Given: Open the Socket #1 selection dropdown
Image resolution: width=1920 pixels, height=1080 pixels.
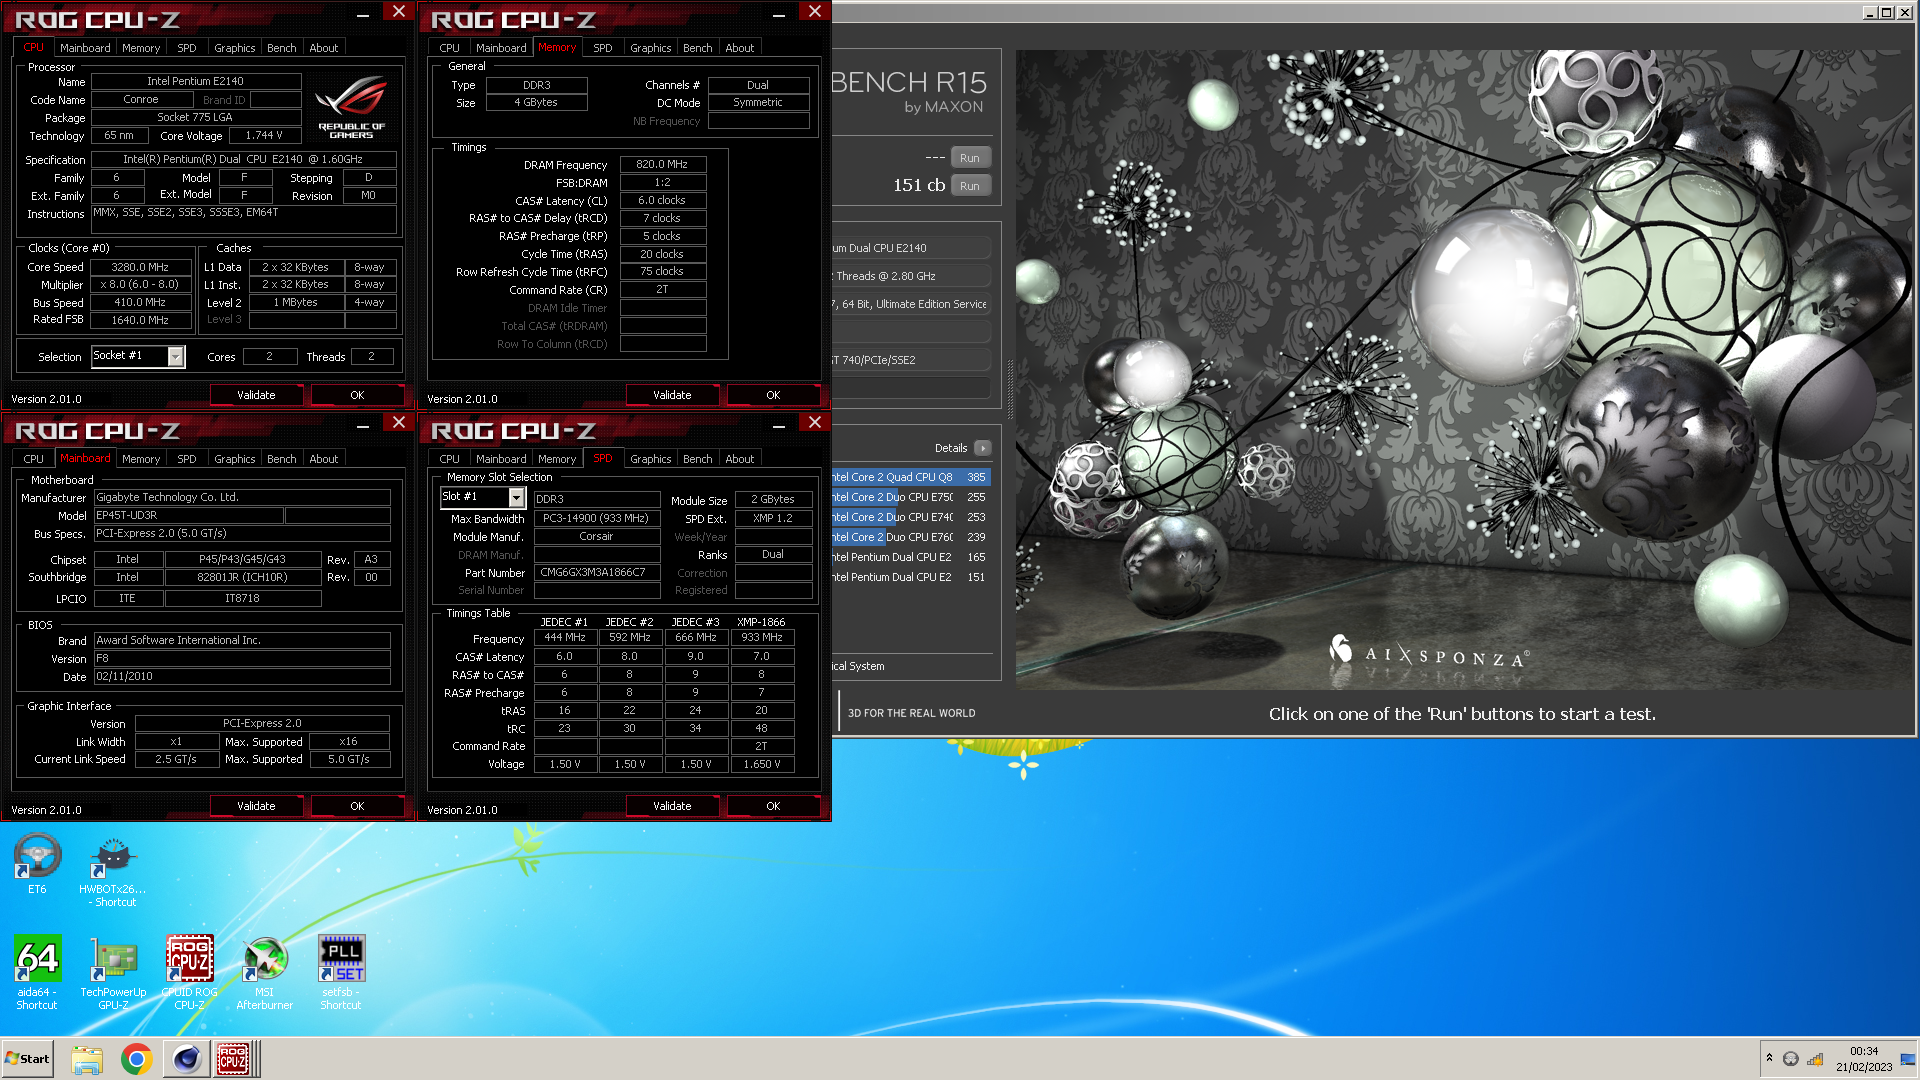Looking at the screenshot, I should (176, 357).
